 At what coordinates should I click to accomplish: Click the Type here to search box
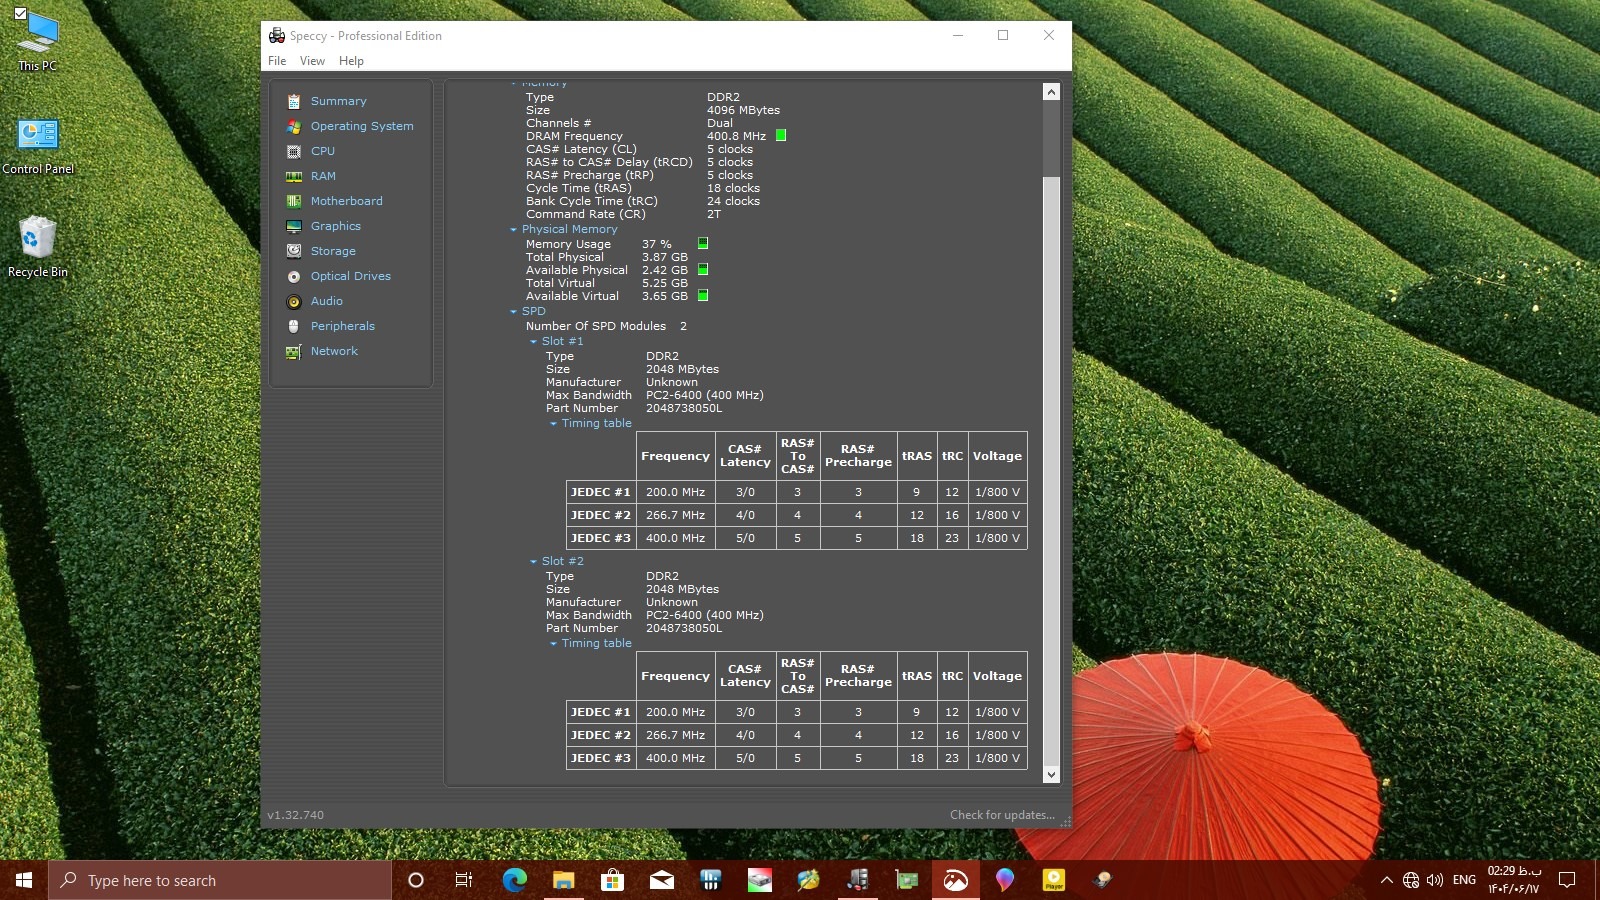(x=220, y=880)
